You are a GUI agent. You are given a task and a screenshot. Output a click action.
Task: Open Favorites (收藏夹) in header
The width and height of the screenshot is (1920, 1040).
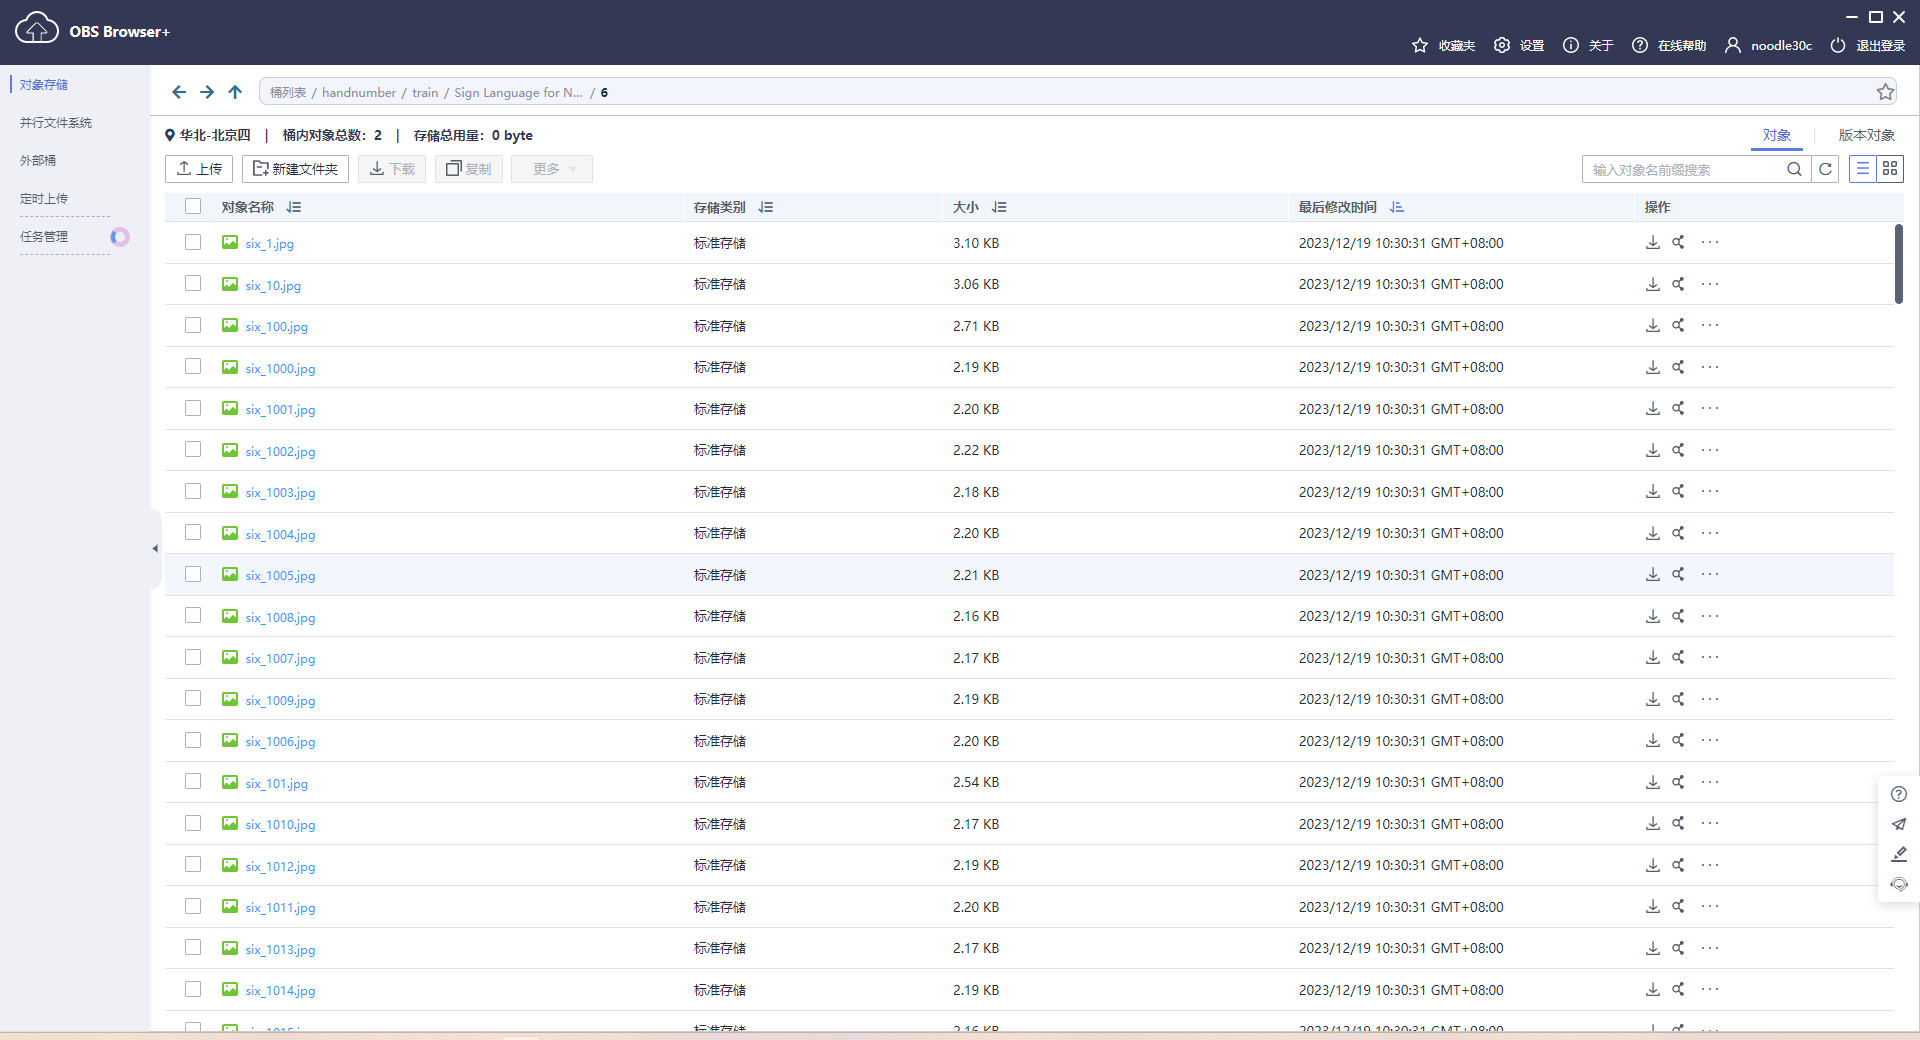click(1443, 45)
